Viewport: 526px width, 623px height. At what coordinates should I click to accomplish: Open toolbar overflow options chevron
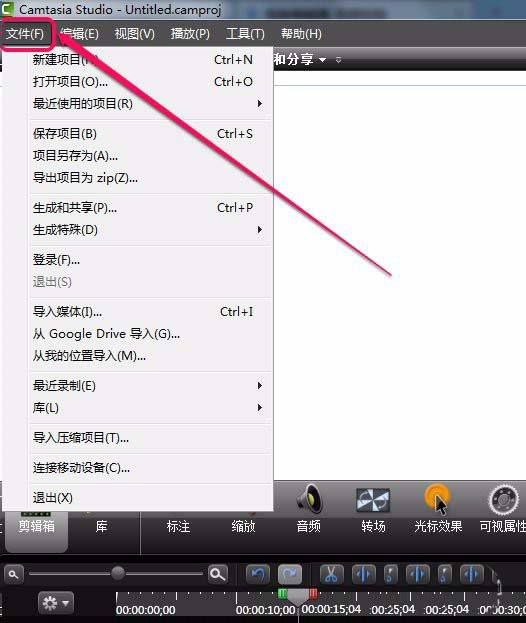(x=338, y=60)
